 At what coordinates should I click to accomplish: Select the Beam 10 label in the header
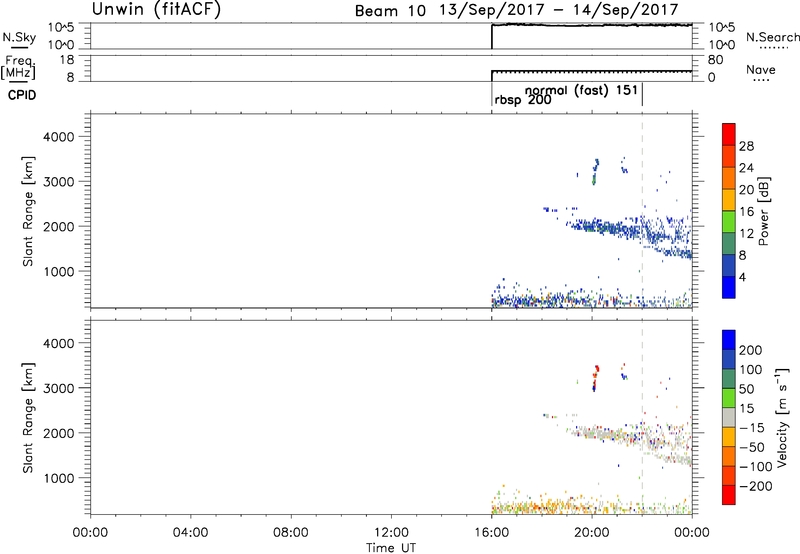tap(390, 11)
